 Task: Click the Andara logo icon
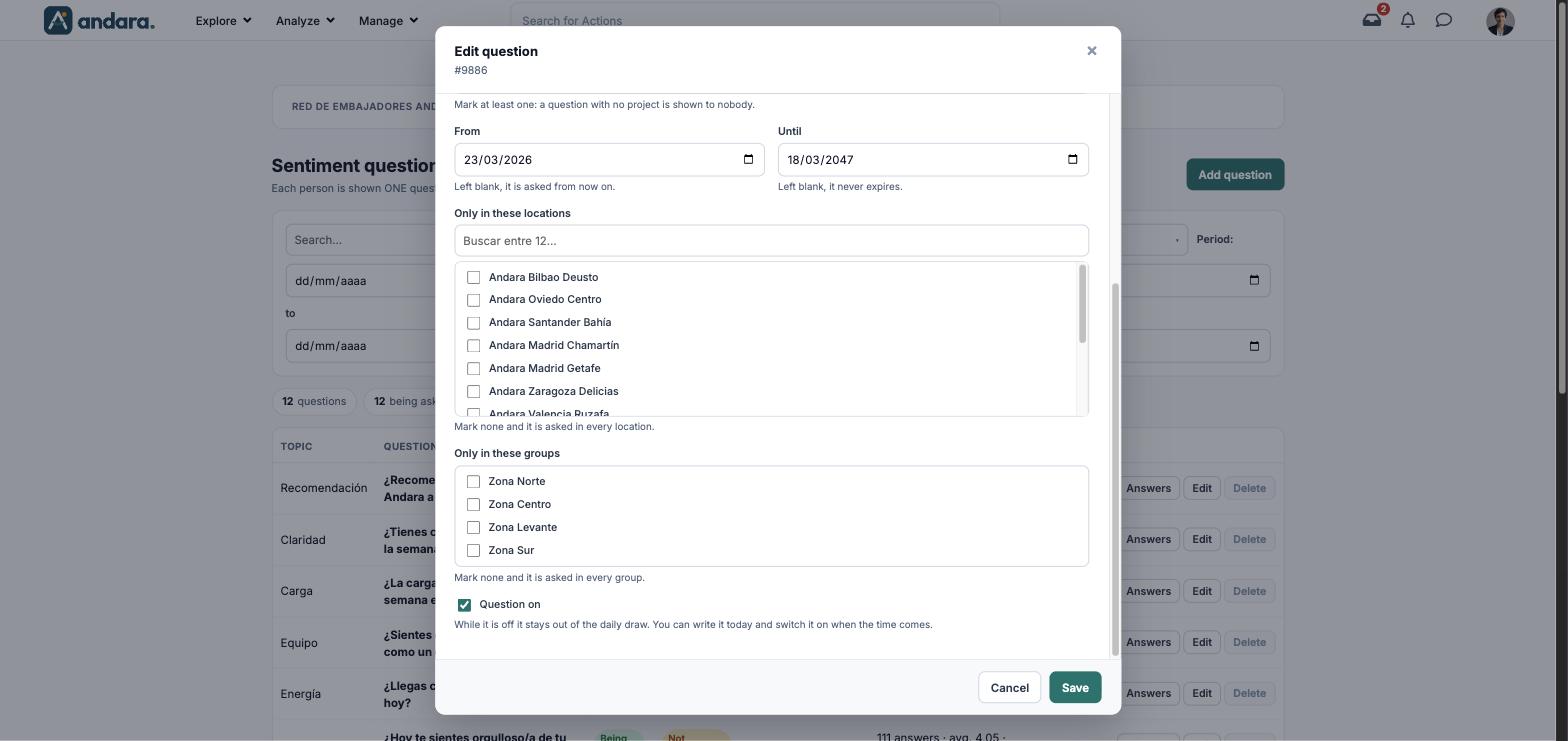point(58,20)
